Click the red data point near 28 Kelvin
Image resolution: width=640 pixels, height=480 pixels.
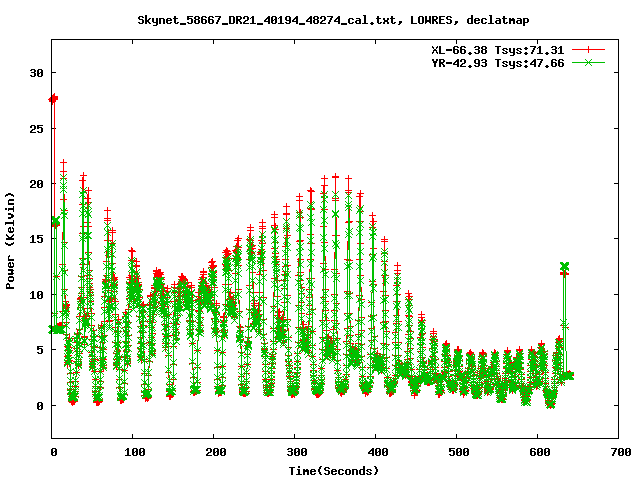[x=53, y=99]
